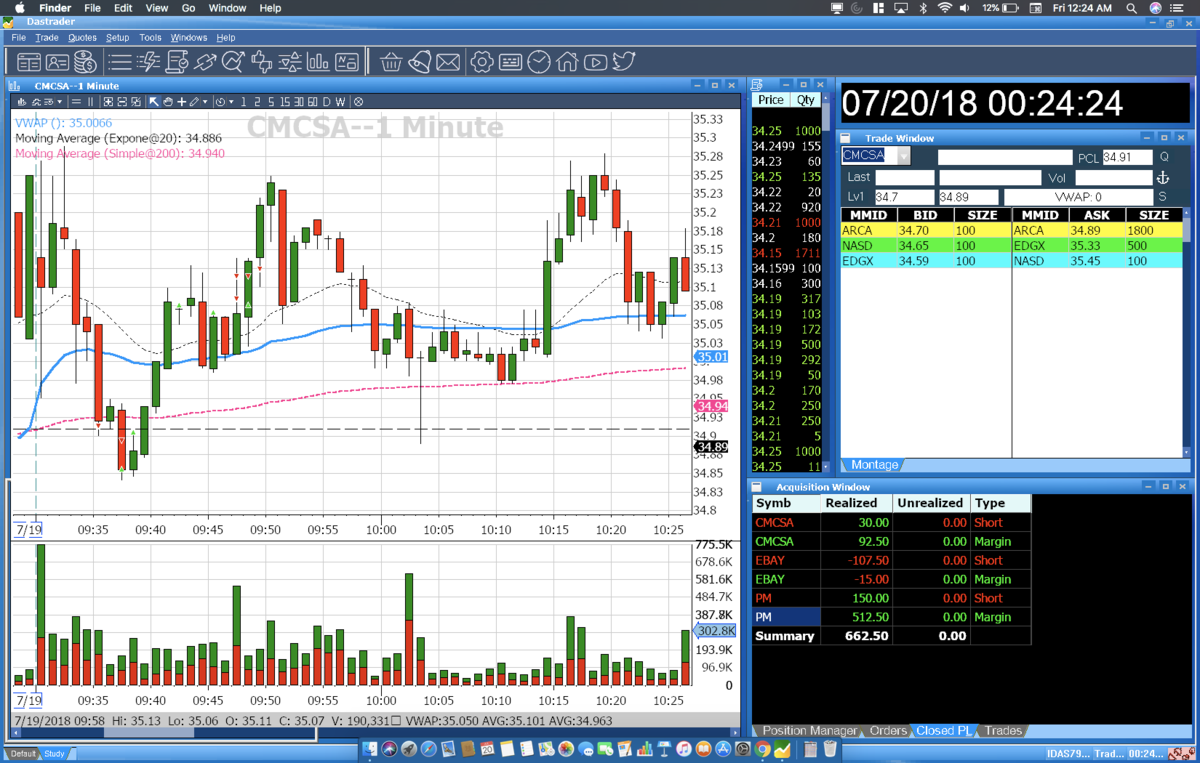Click the alert bell toolbar icon
This screenshot has width=1200, height=763.
419,62
